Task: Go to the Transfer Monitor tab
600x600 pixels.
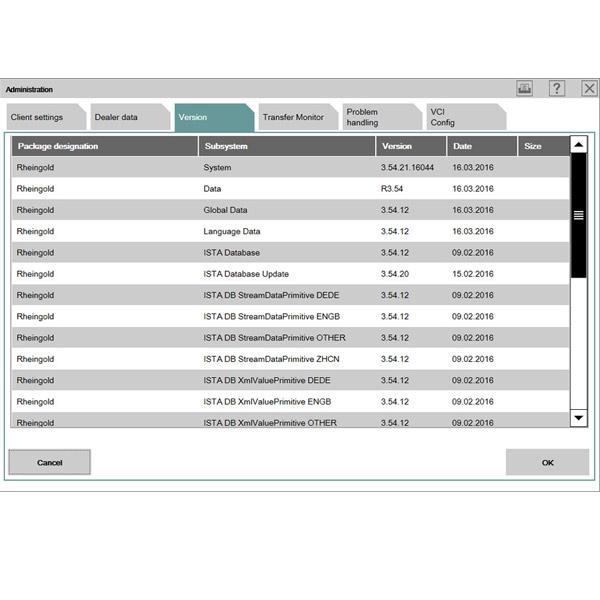Action: 298,117
